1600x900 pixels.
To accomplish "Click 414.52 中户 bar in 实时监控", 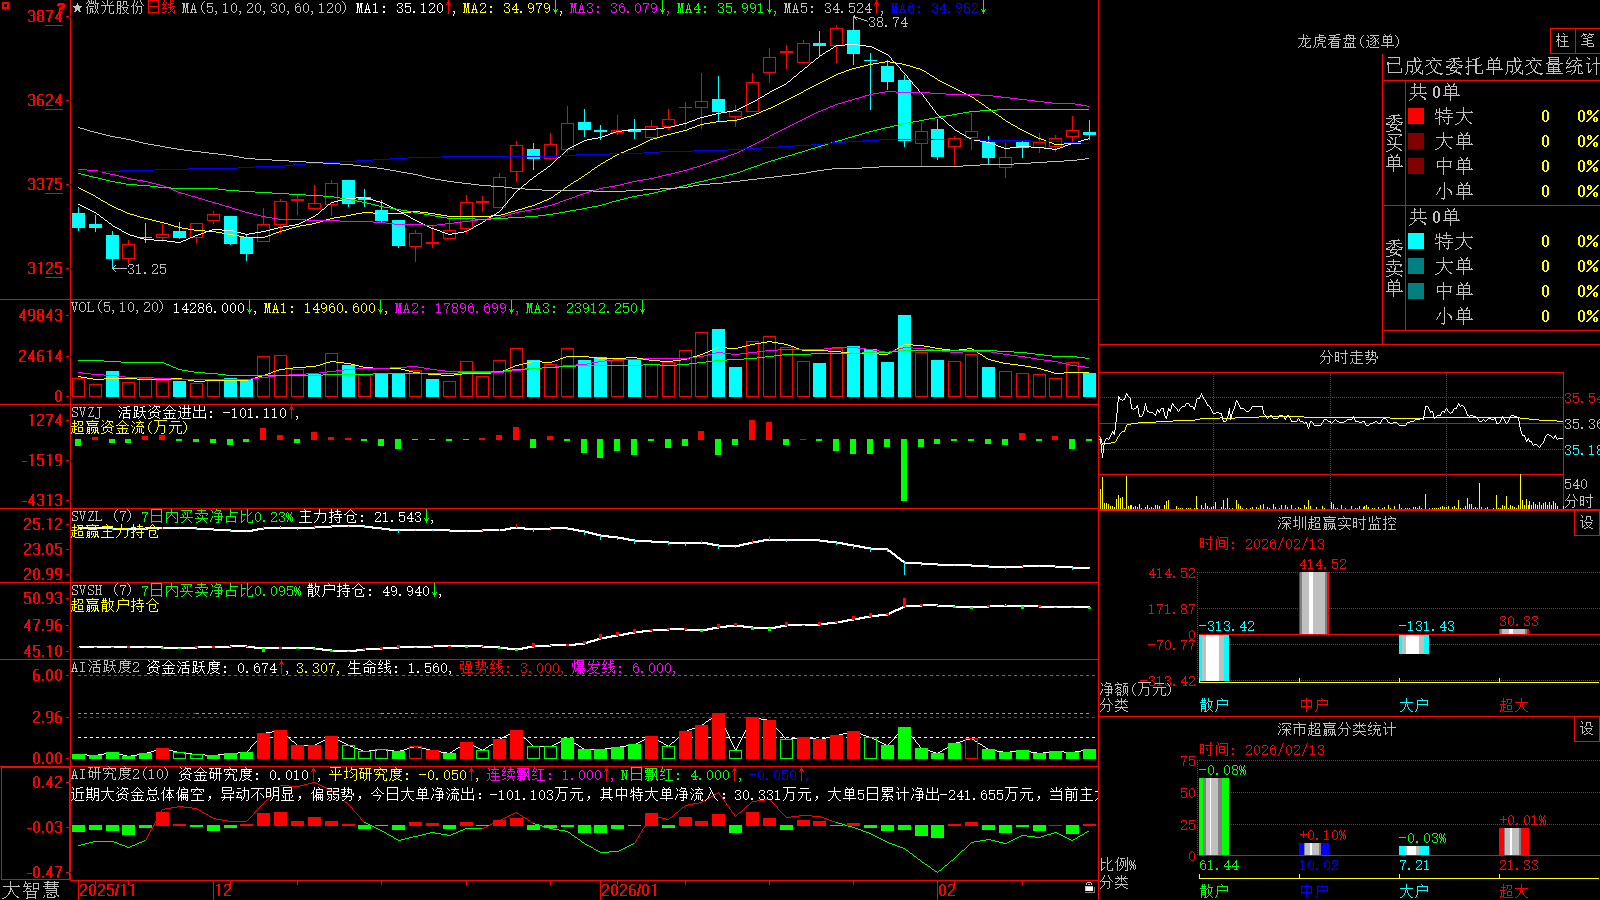I will [1313, 602].
